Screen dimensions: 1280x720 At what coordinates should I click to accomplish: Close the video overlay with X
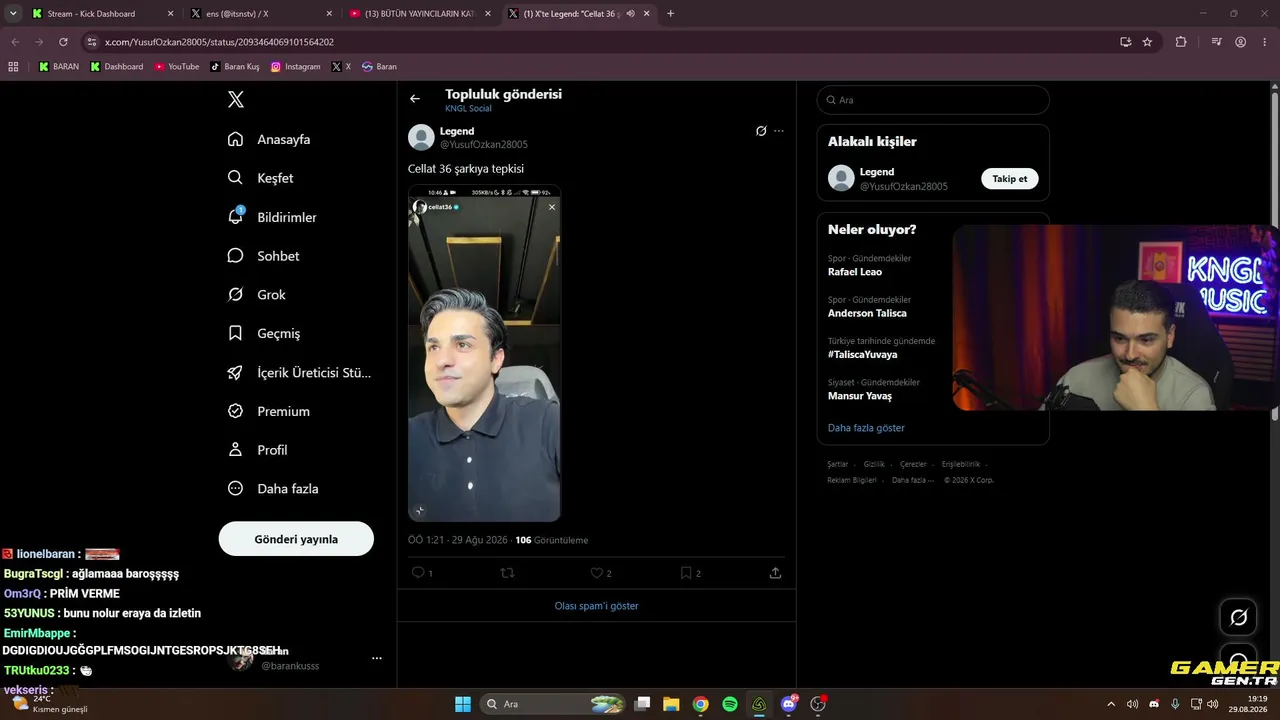click(x=551, y=207)
